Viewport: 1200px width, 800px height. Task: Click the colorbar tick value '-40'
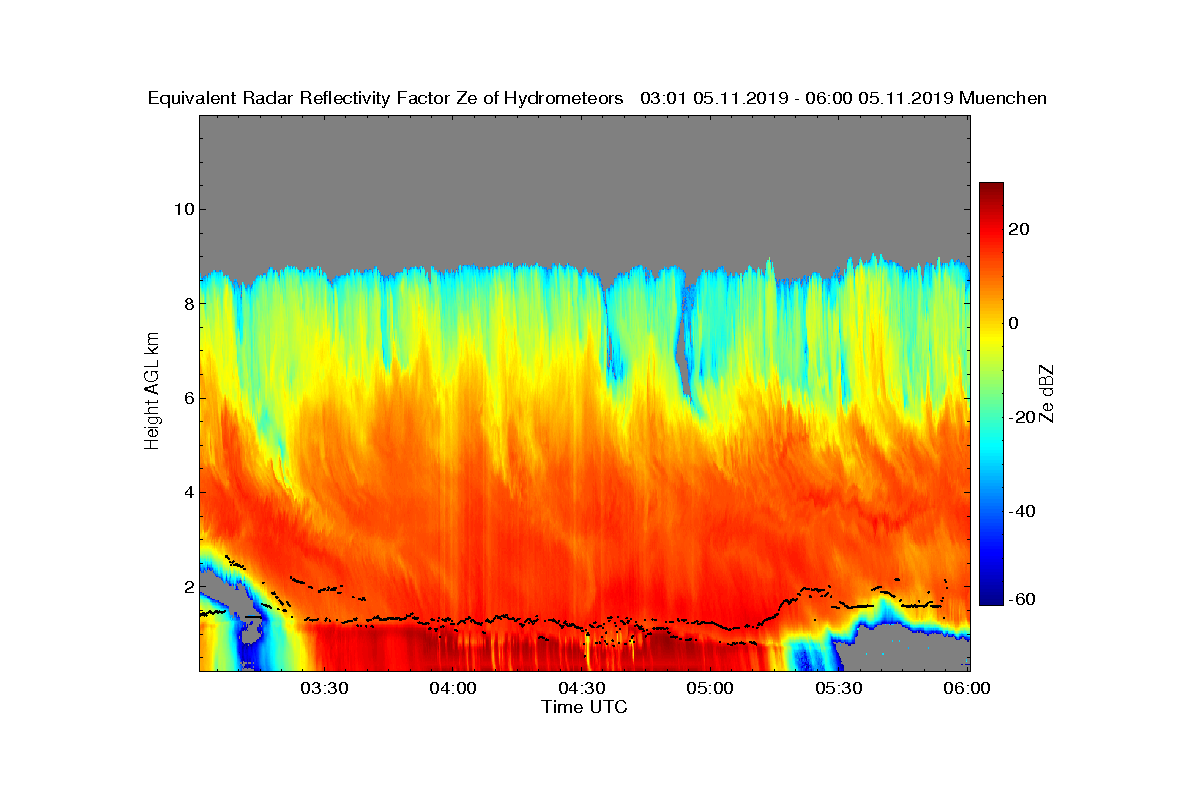click(1020, 512)
